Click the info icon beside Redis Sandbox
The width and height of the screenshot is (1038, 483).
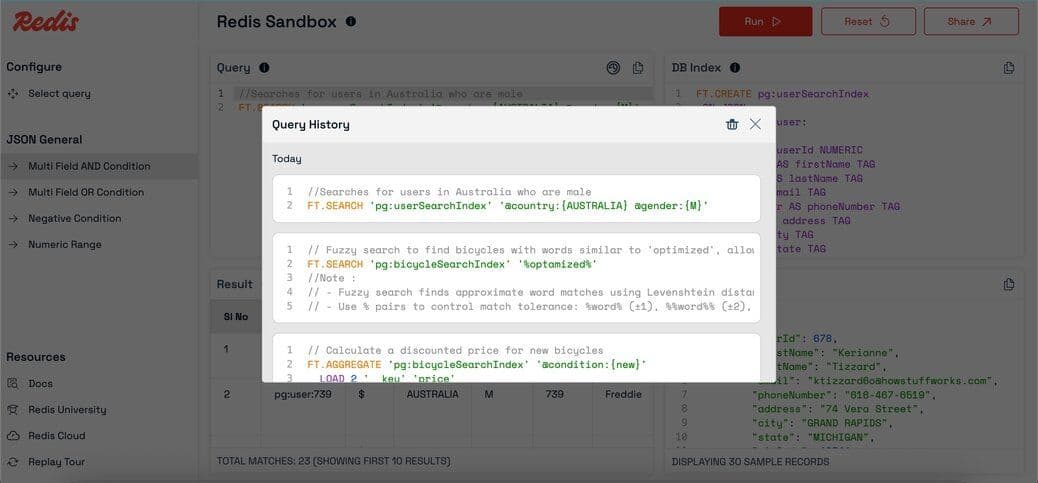tap(350, 21)
